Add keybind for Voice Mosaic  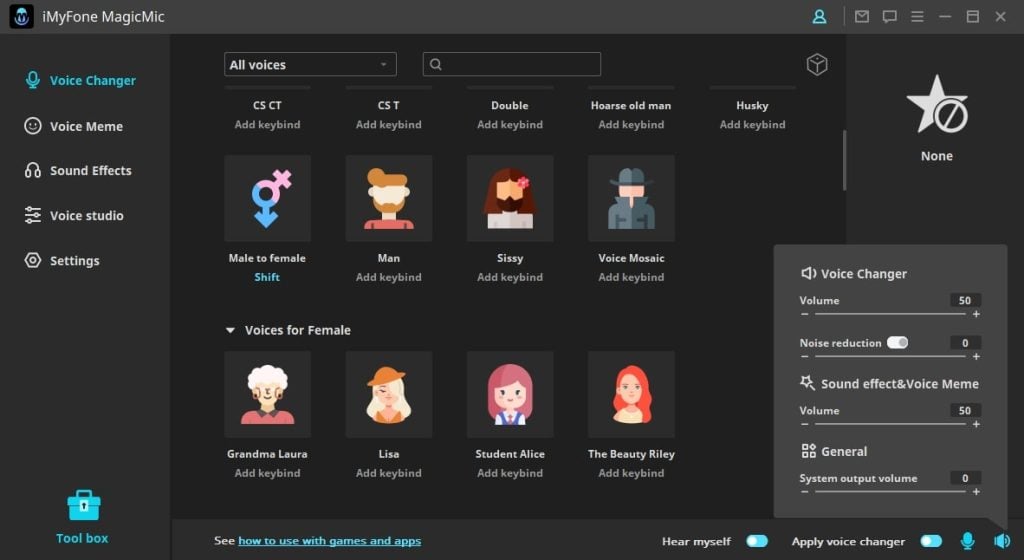[x=631, y=277]
